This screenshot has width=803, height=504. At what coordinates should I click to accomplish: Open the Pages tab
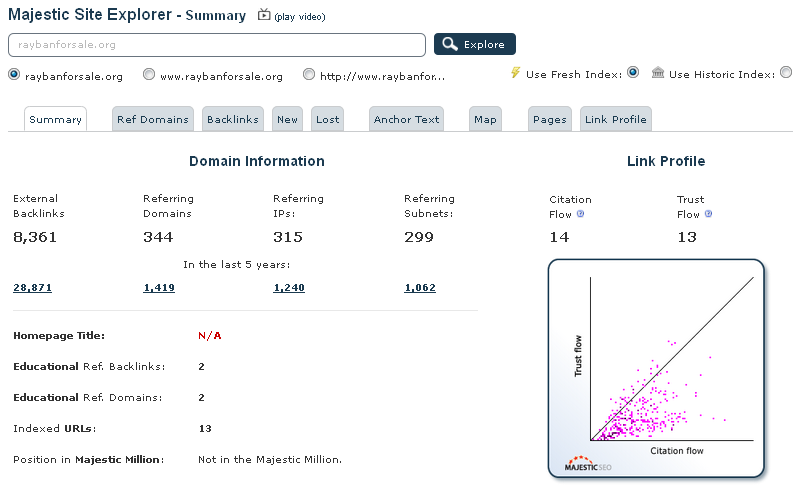pyautogui.click(x=550, y=119)
